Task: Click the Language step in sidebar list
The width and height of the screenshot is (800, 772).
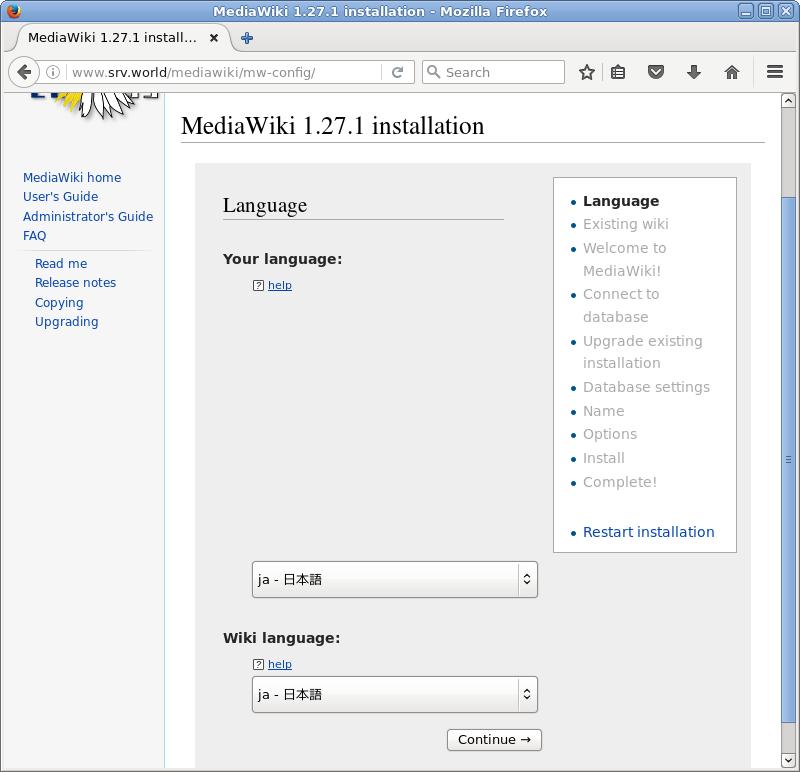Action: click(x=621, y=201)
